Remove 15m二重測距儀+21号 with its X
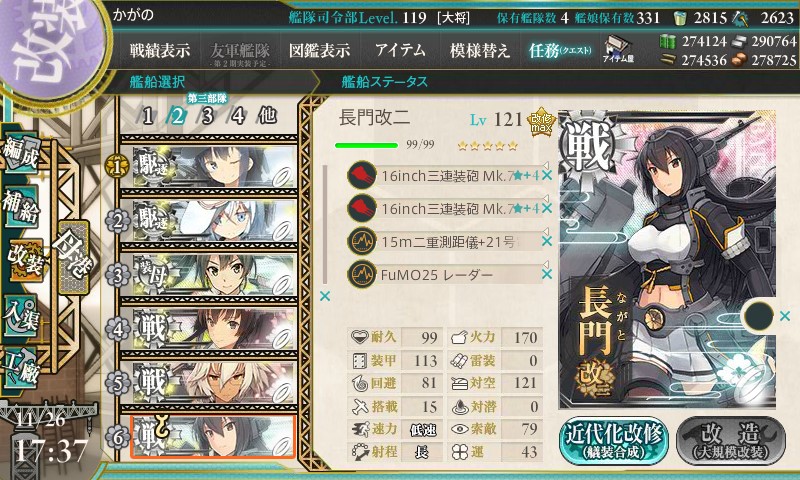 coord(546,241)
